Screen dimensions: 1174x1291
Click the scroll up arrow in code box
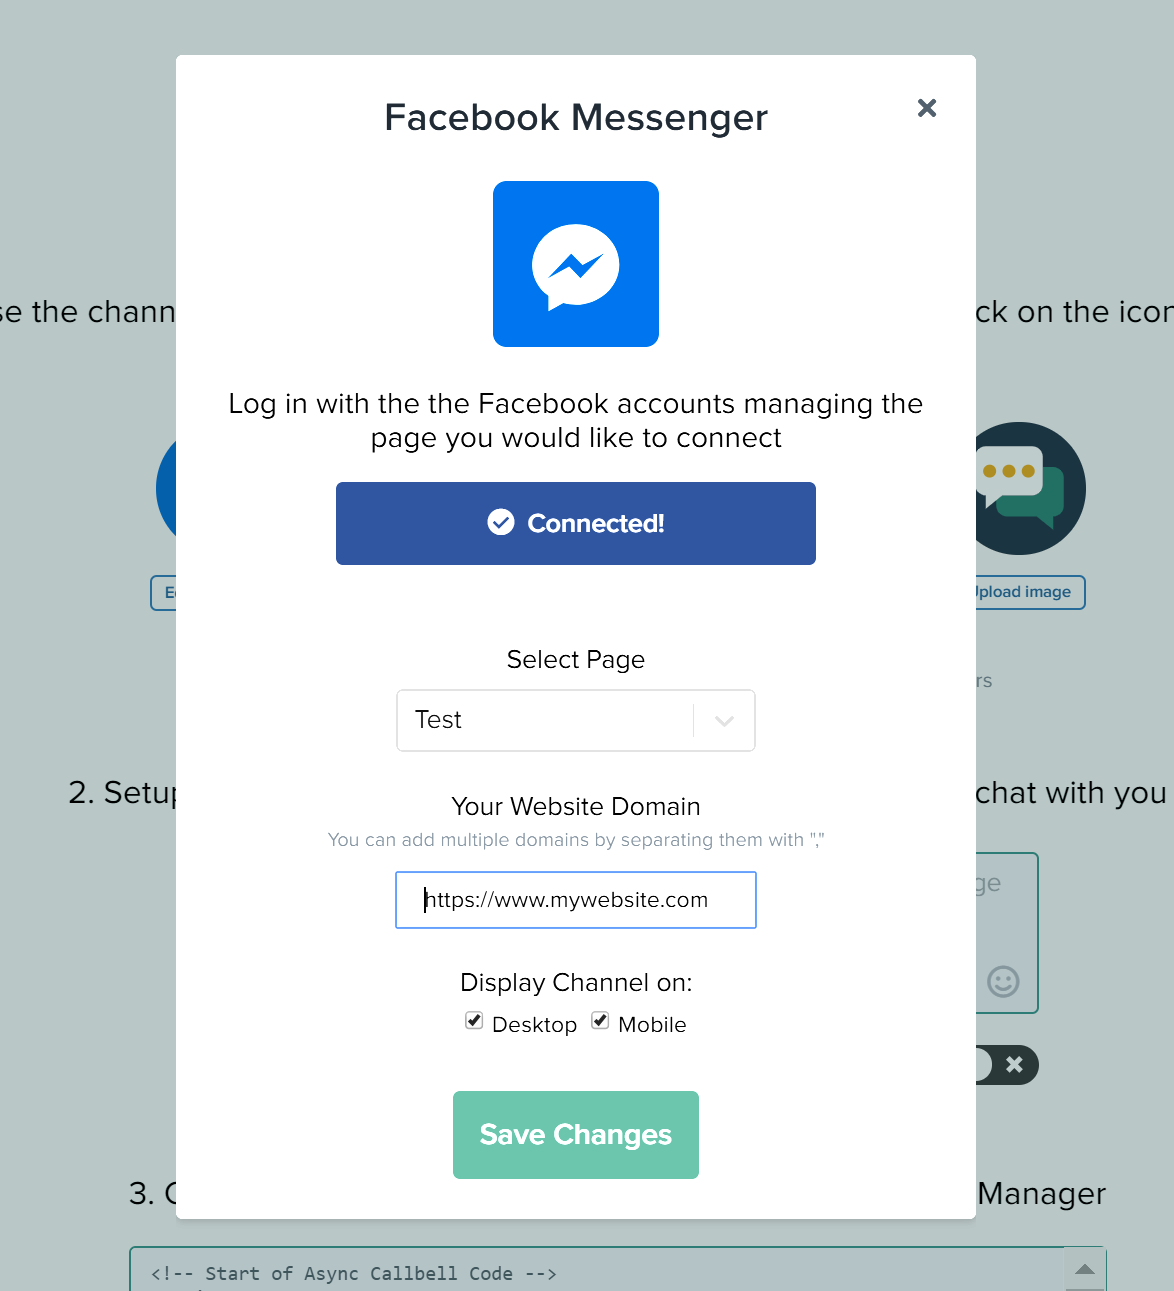pyautogui.click(x=1085, y=1269)
